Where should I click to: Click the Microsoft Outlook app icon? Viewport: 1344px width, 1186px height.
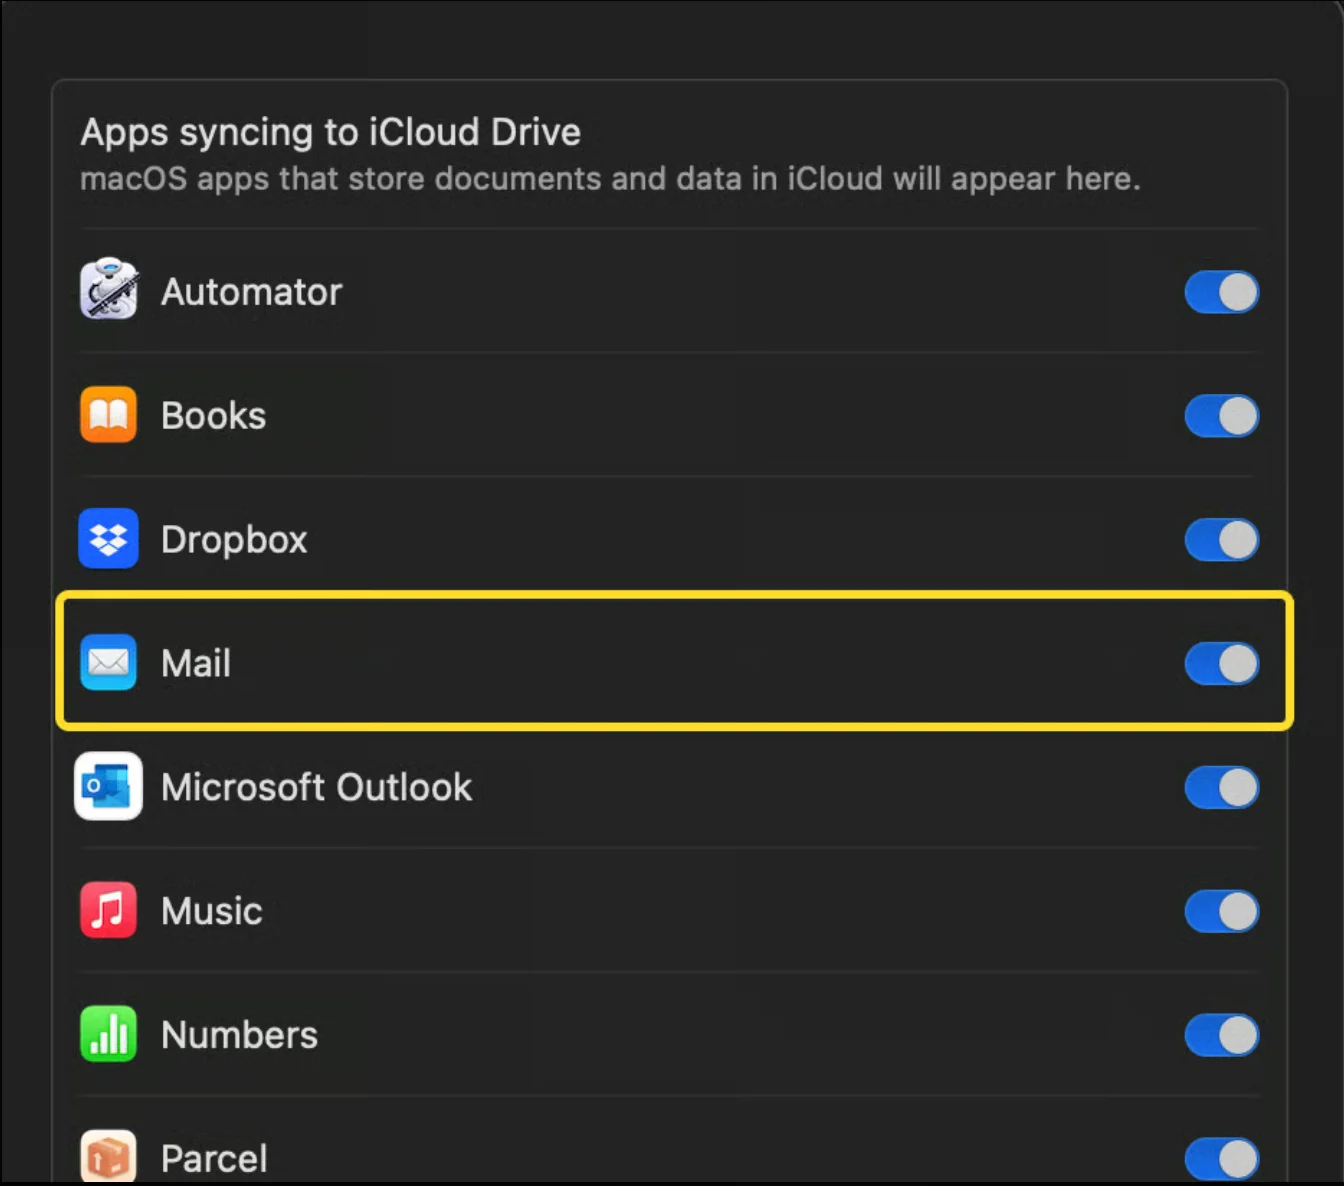[x=108, y=787]
